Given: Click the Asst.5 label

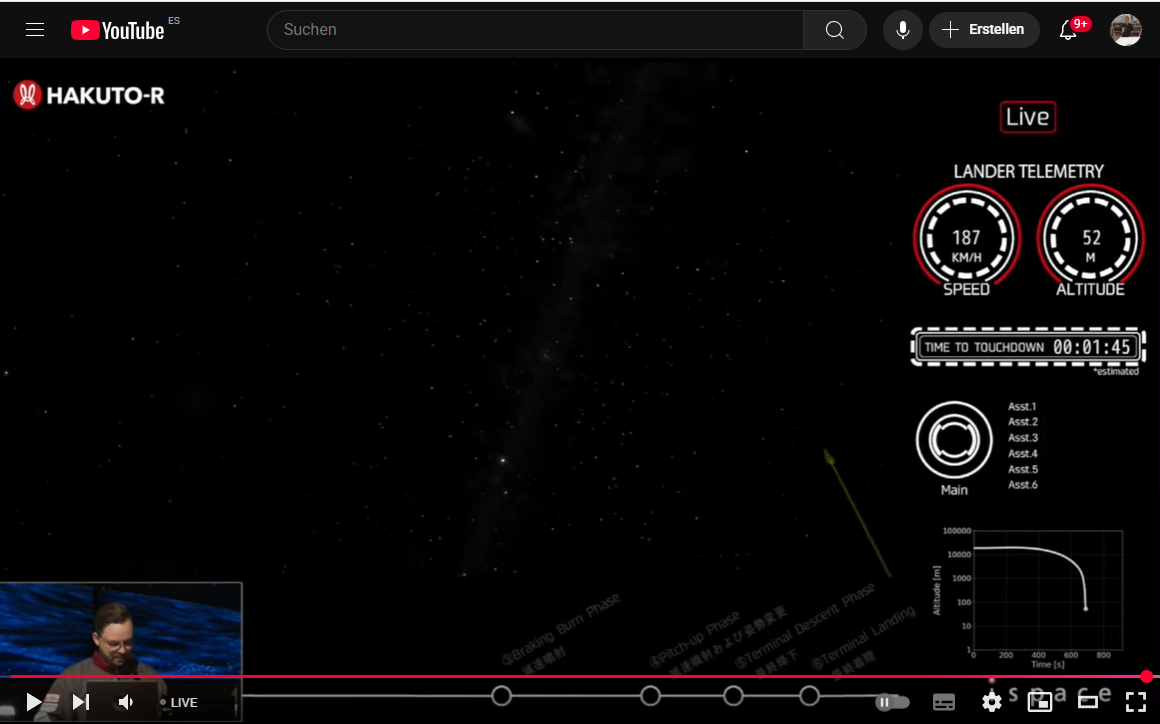Looking at the screenshot, I should coord(1022,469).
